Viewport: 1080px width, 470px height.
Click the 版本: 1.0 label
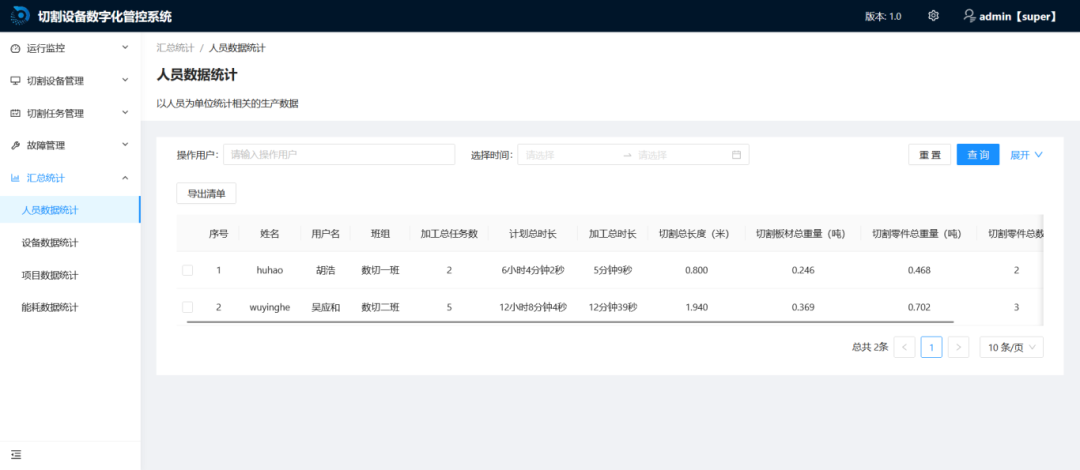click(x=883, y=16)
